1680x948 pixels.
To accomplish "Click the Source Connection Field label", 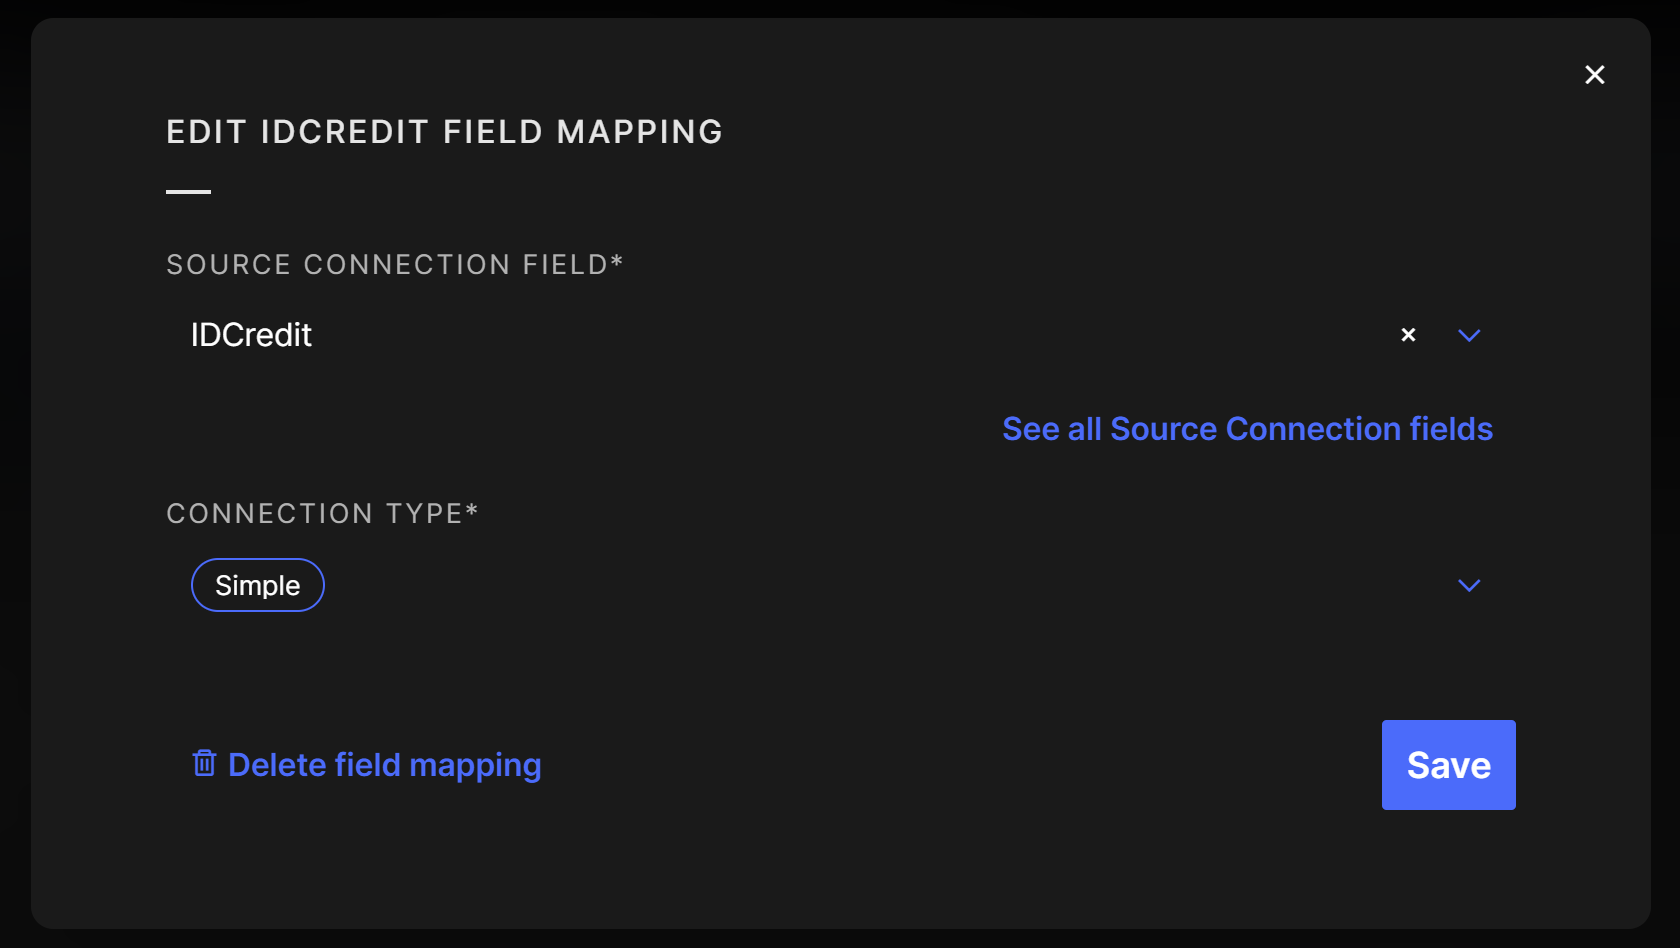I will click(387, 265).
